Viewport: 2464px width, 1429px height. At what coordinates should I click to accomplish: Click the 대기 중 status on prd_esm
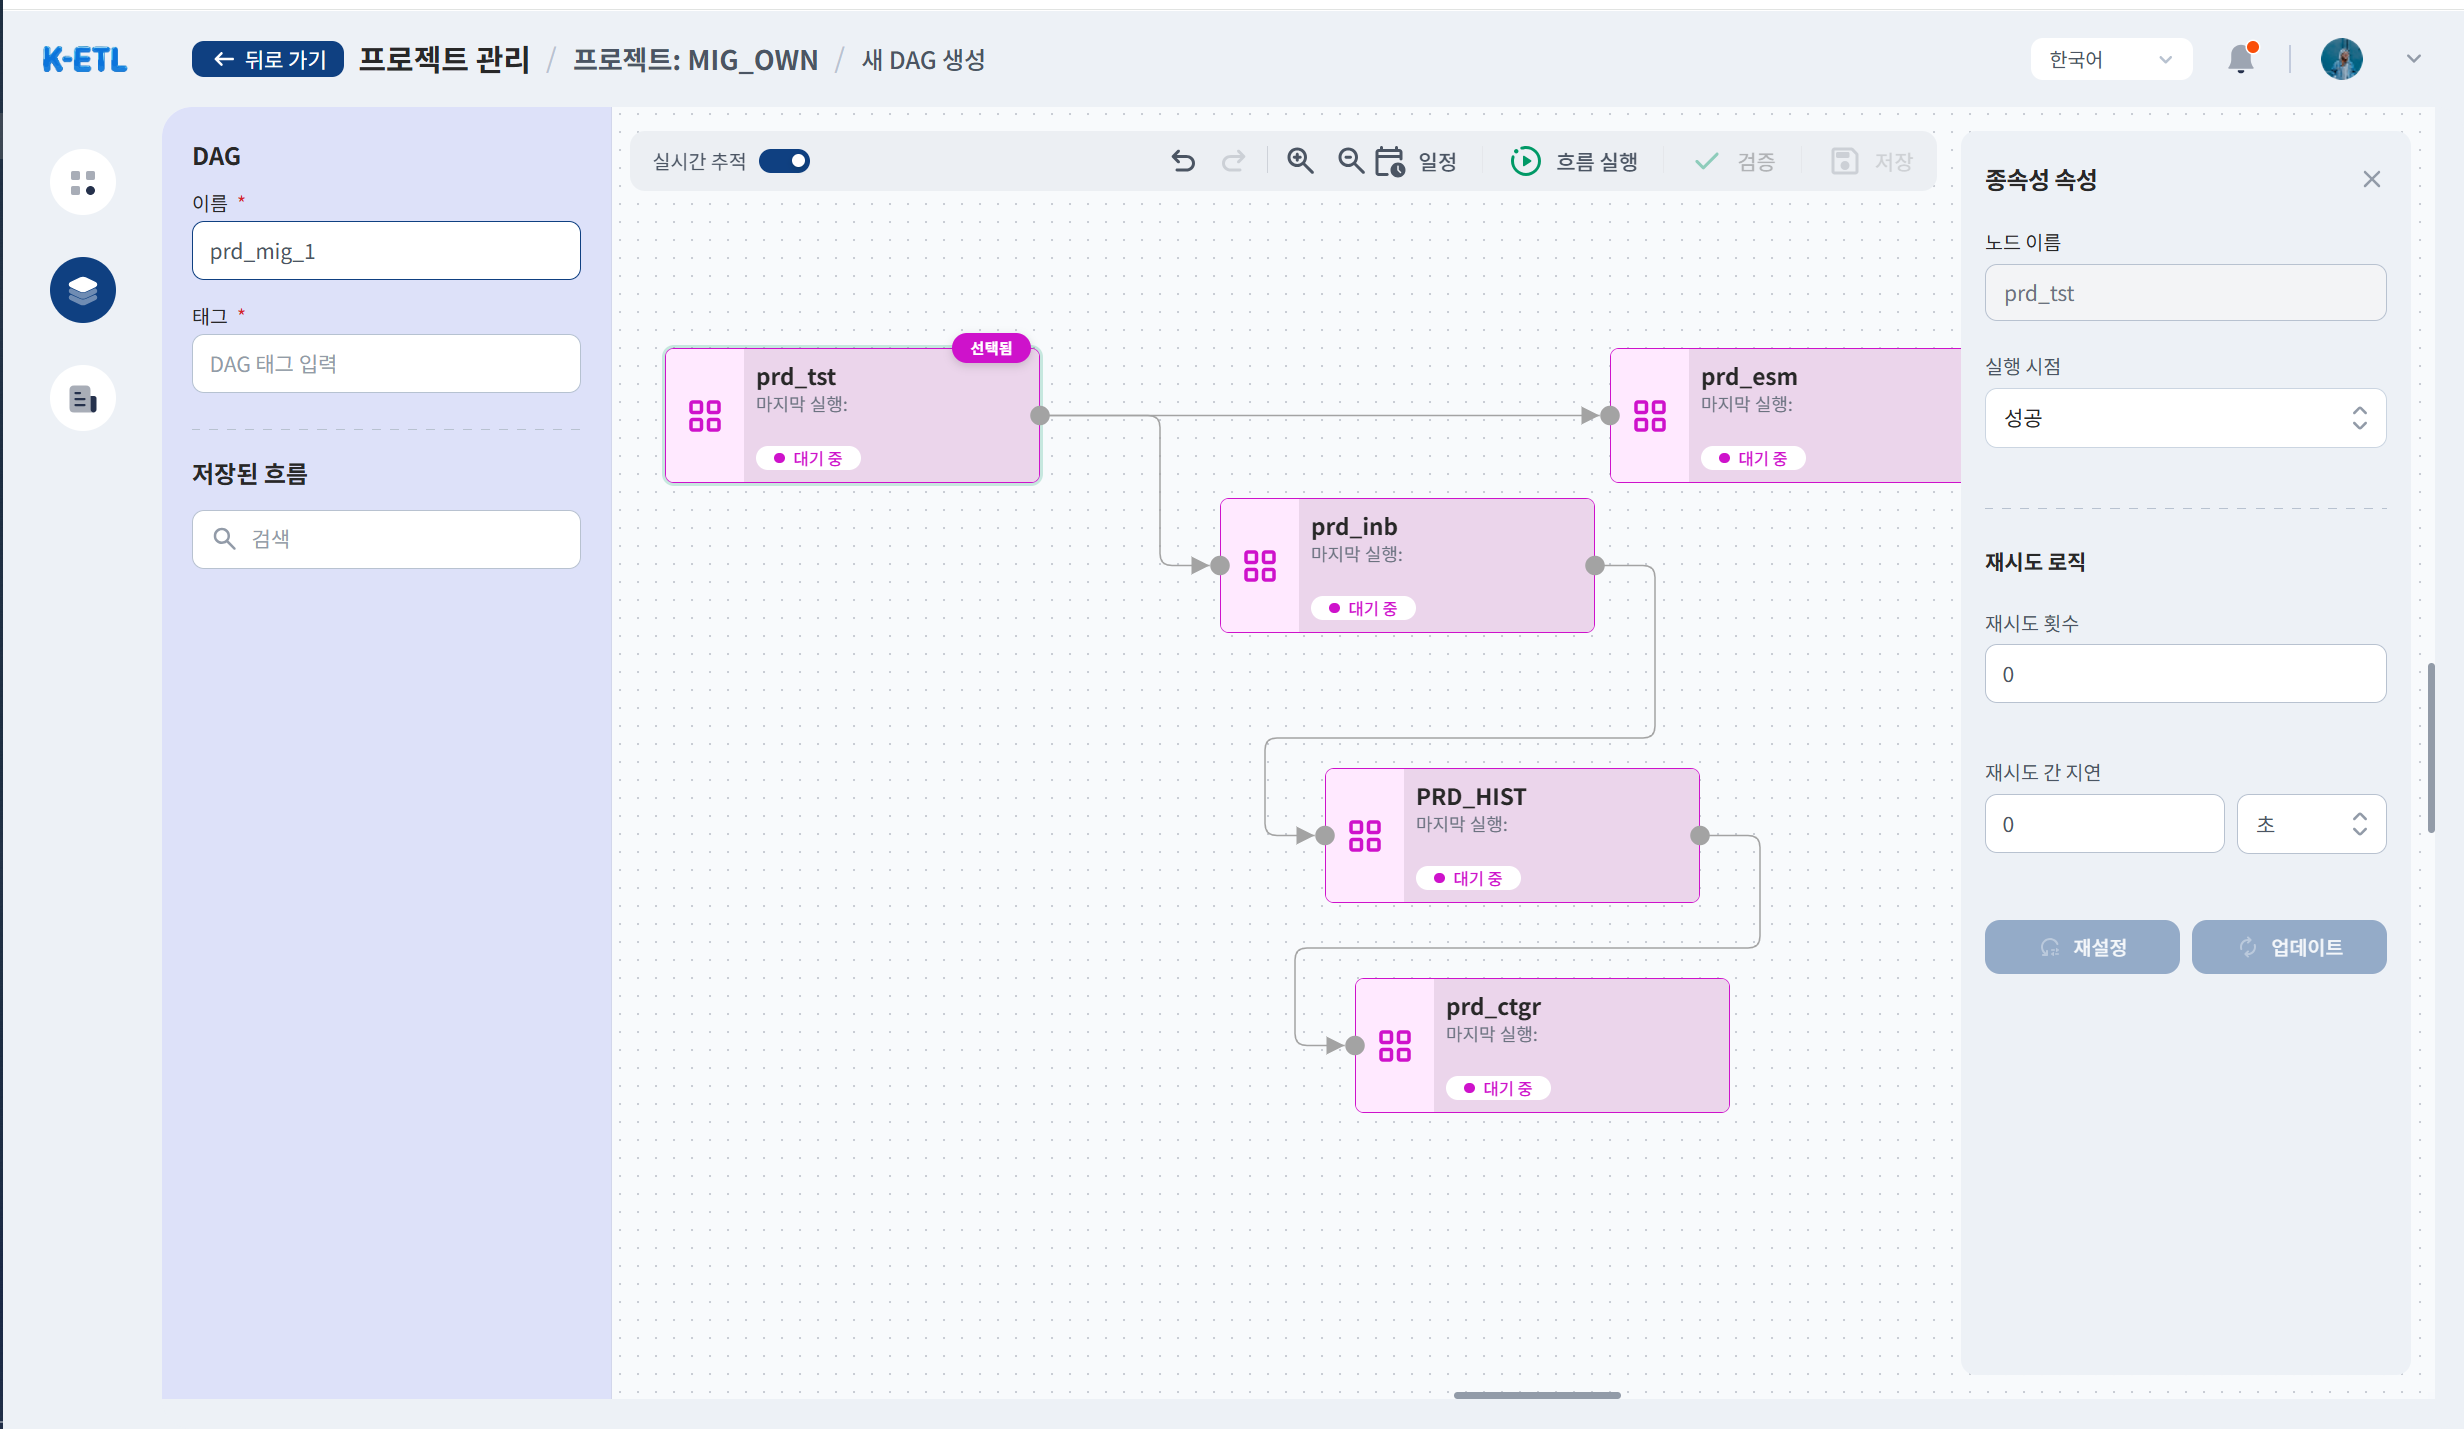pyautogui.click(x=1753, y=458)
